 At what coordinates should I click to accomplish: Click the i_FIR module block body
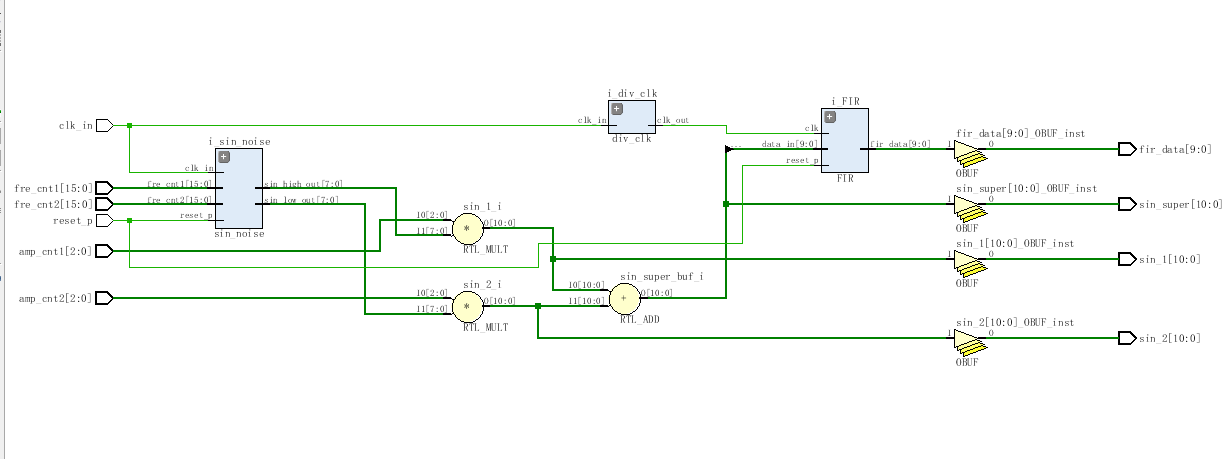(845, 145)
